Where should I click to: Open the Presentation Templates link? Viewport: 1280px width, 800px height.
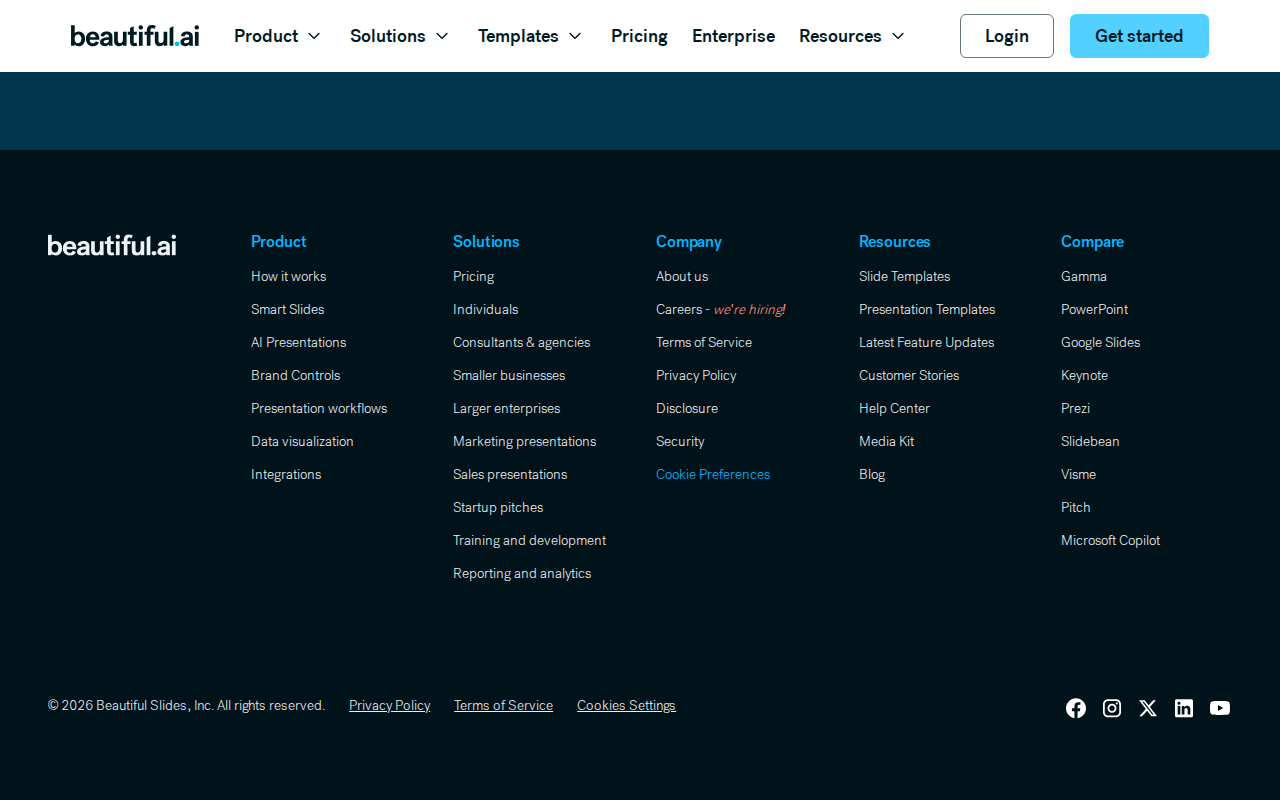[x=927, y=309]
